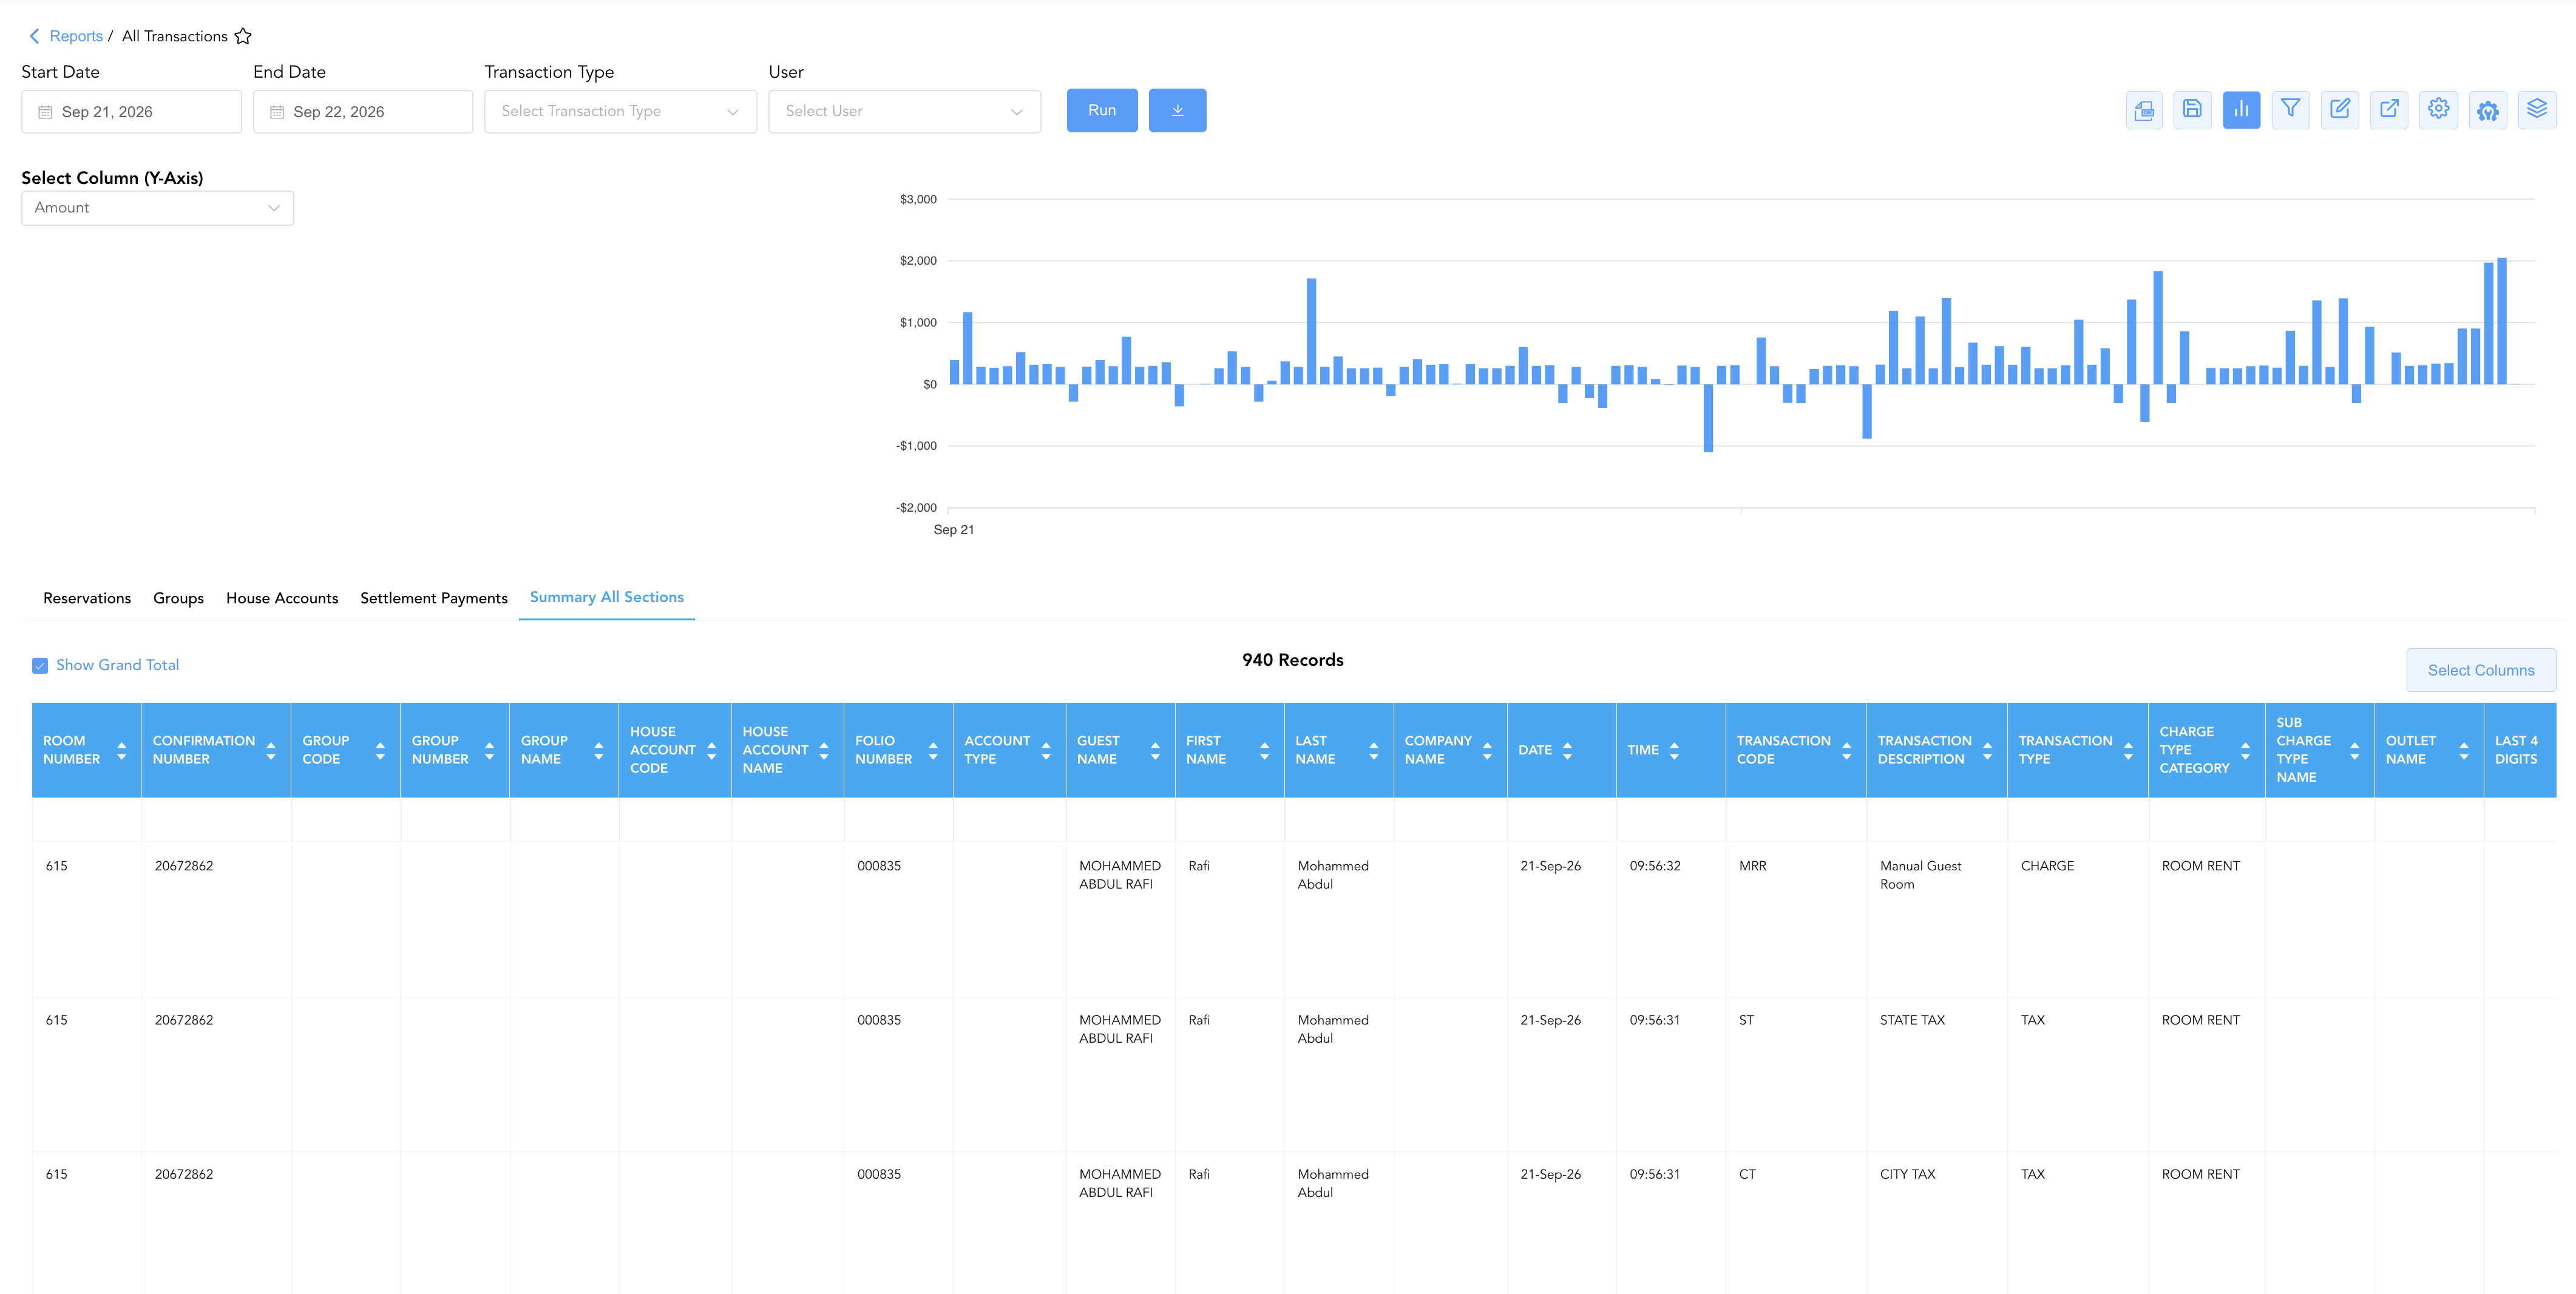The width and height of the screenshot is (2576, 1294).
Task: Sort by Date column arrows
Action: click(1568, 750)
